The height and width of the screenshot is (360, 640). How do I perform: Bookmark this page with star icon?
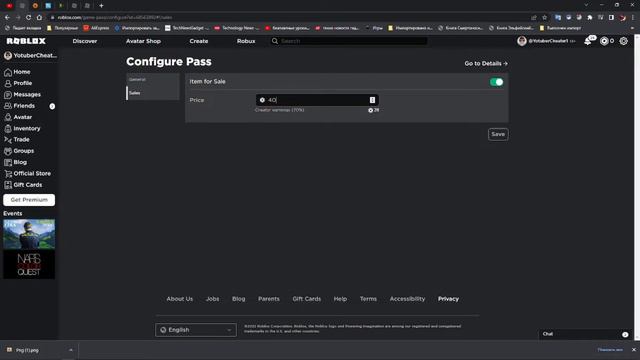[544, 18]
